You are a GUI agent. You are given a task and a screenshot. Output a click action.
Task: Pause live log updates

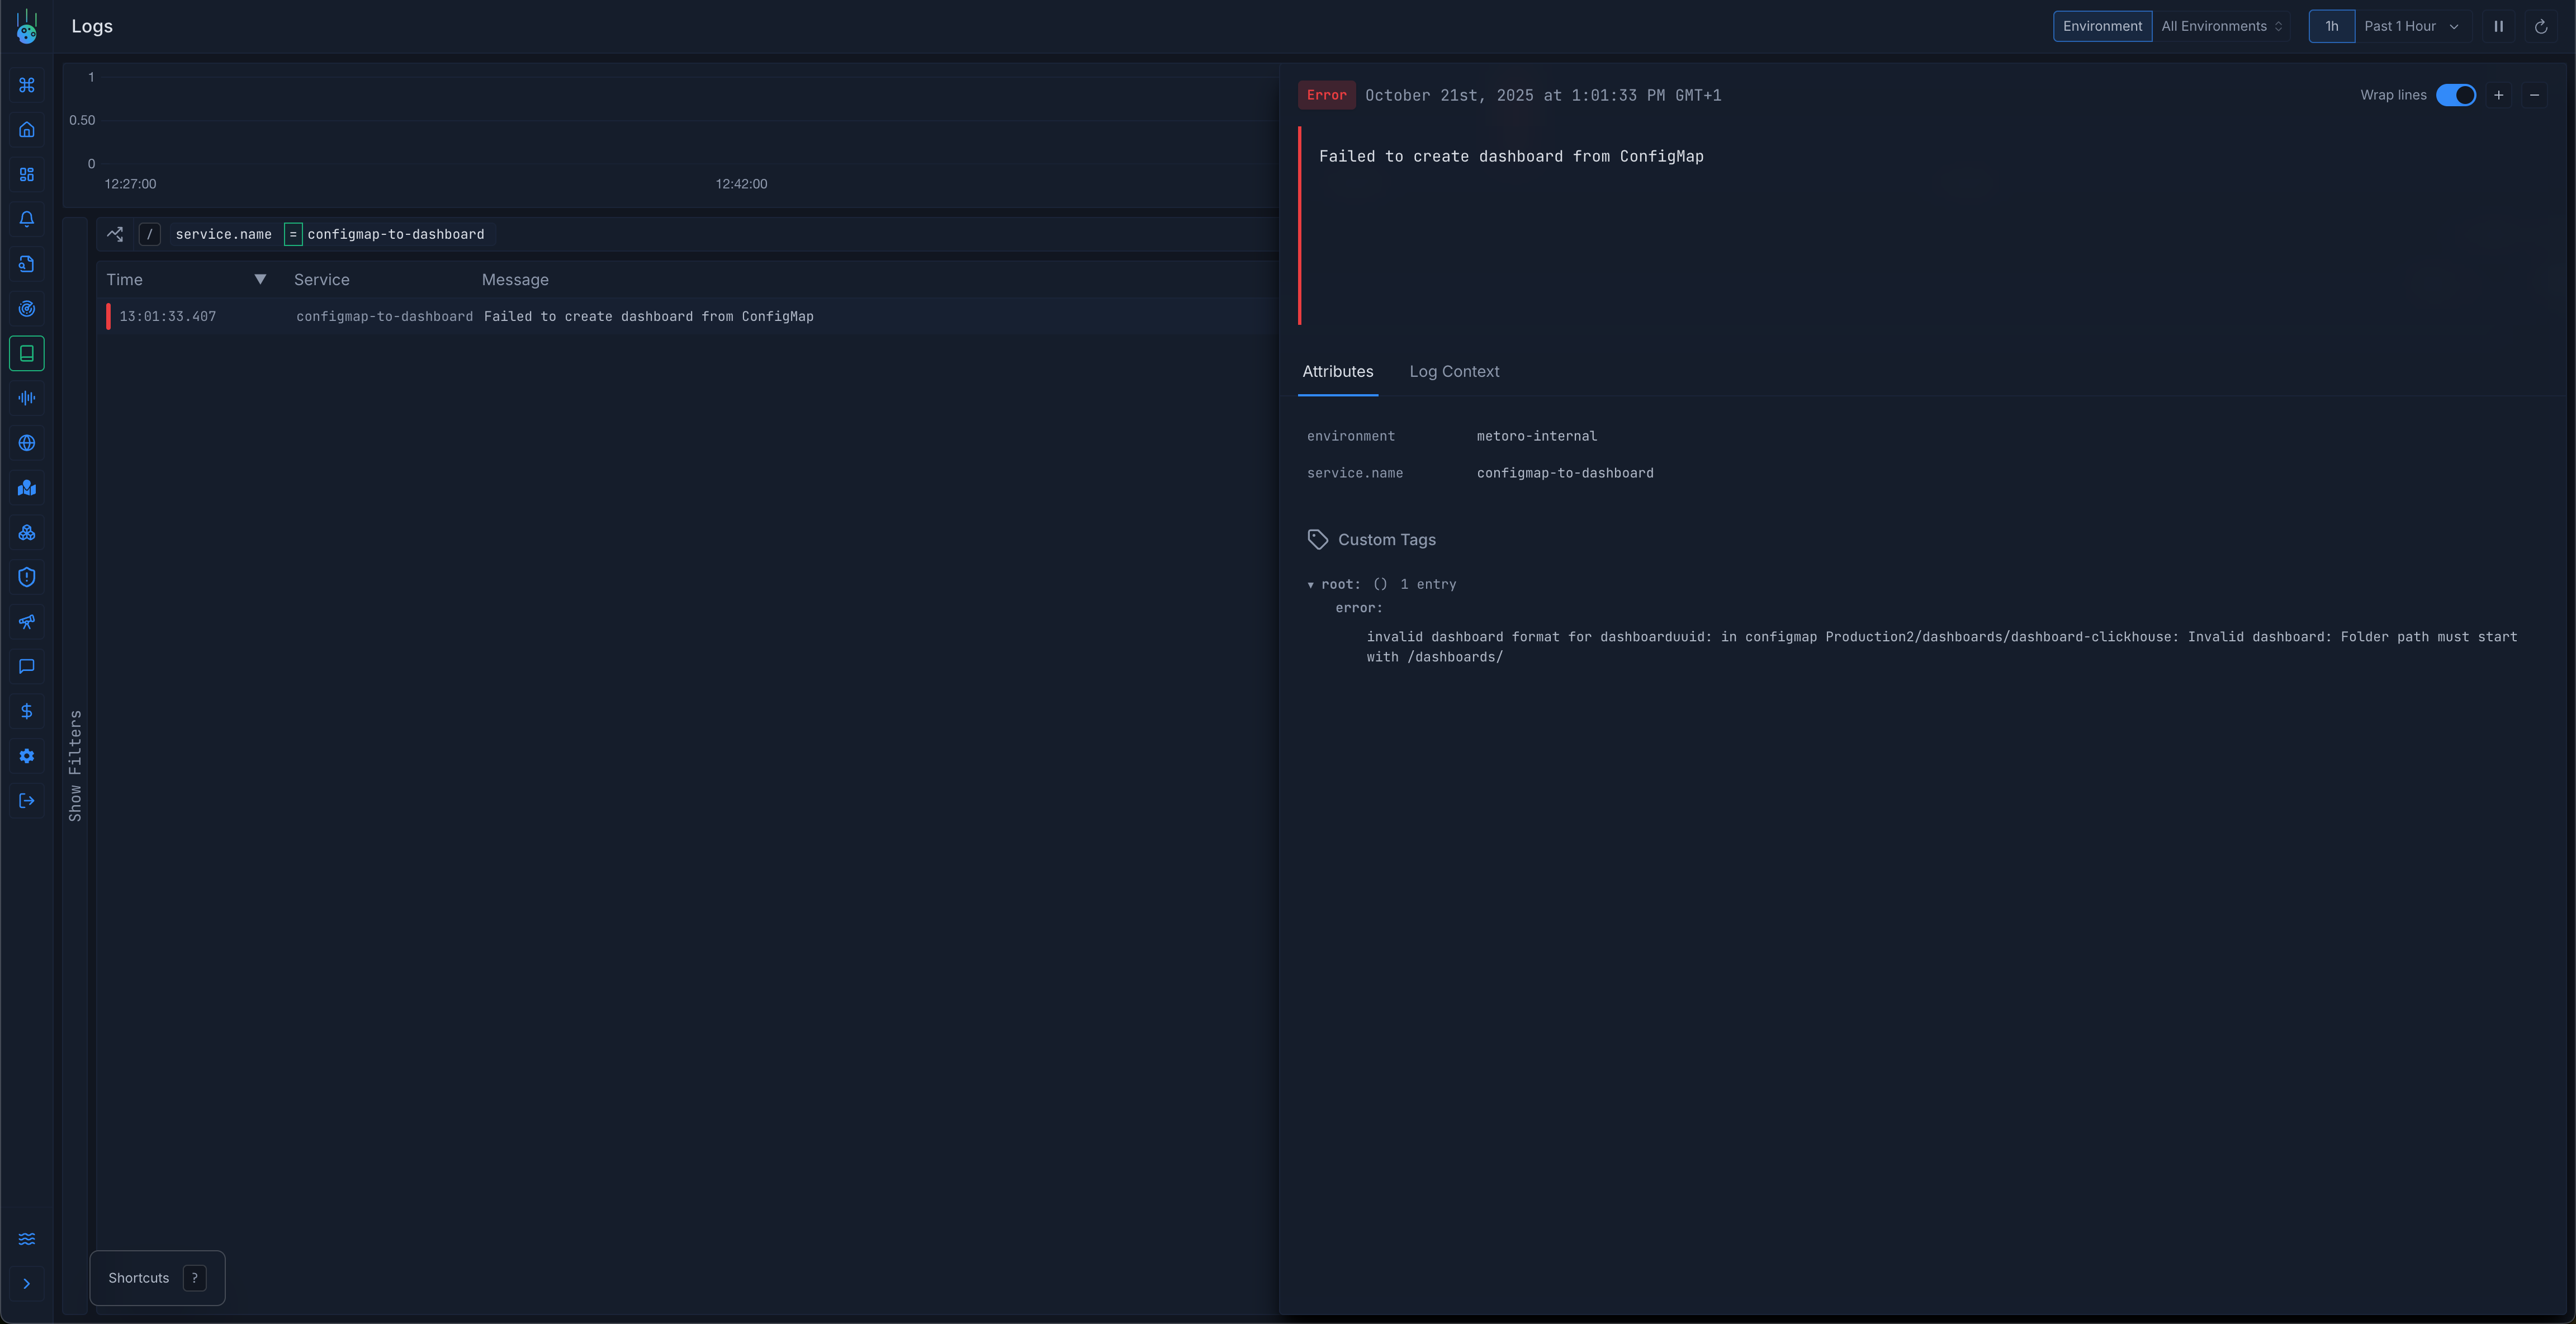2498,27
